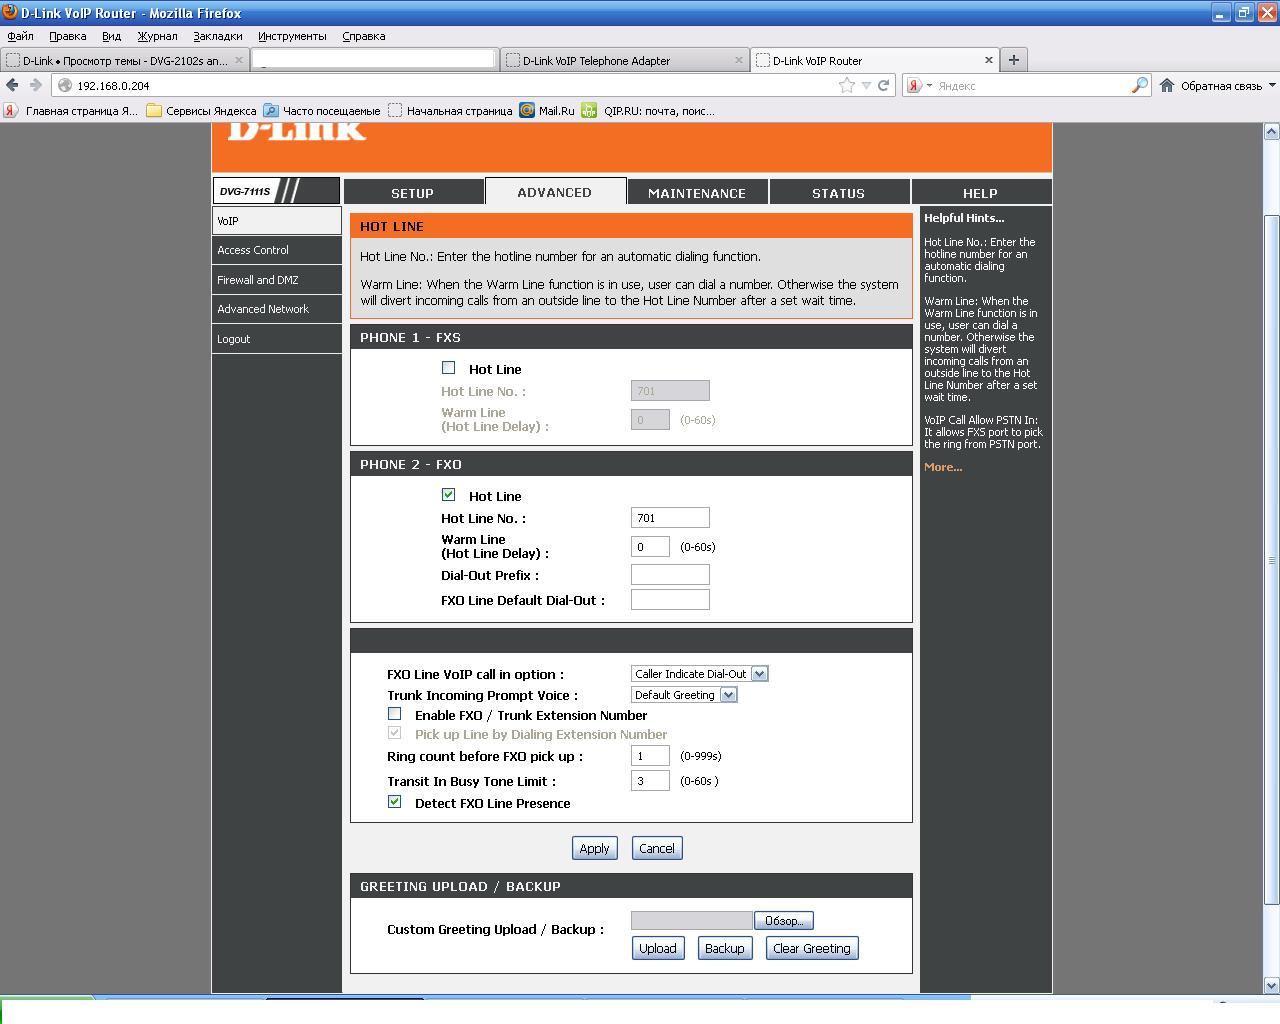The image size is (1280, 1024).
Task: Switch to the ADVANCED tab
Action: [x=555, y=192]
